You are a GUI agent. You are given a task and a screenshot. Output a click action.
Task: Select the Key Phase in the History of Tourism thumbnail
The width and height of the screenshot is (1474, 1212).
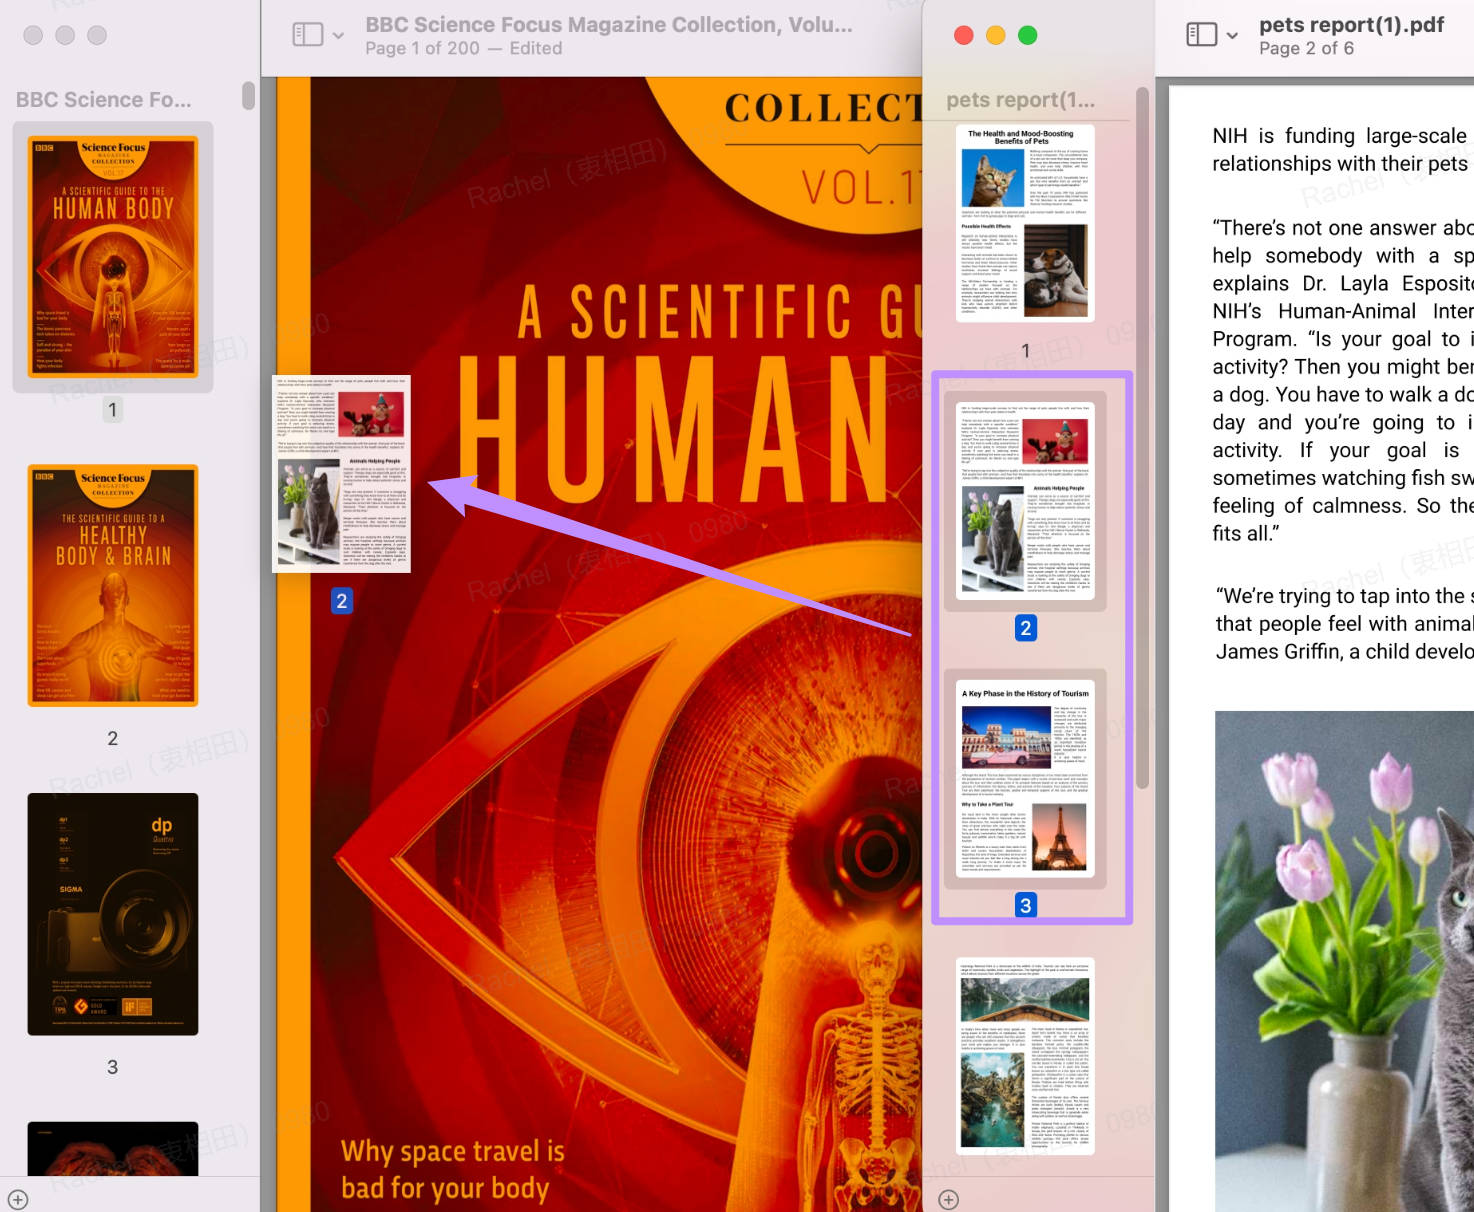coord(1025,780)
